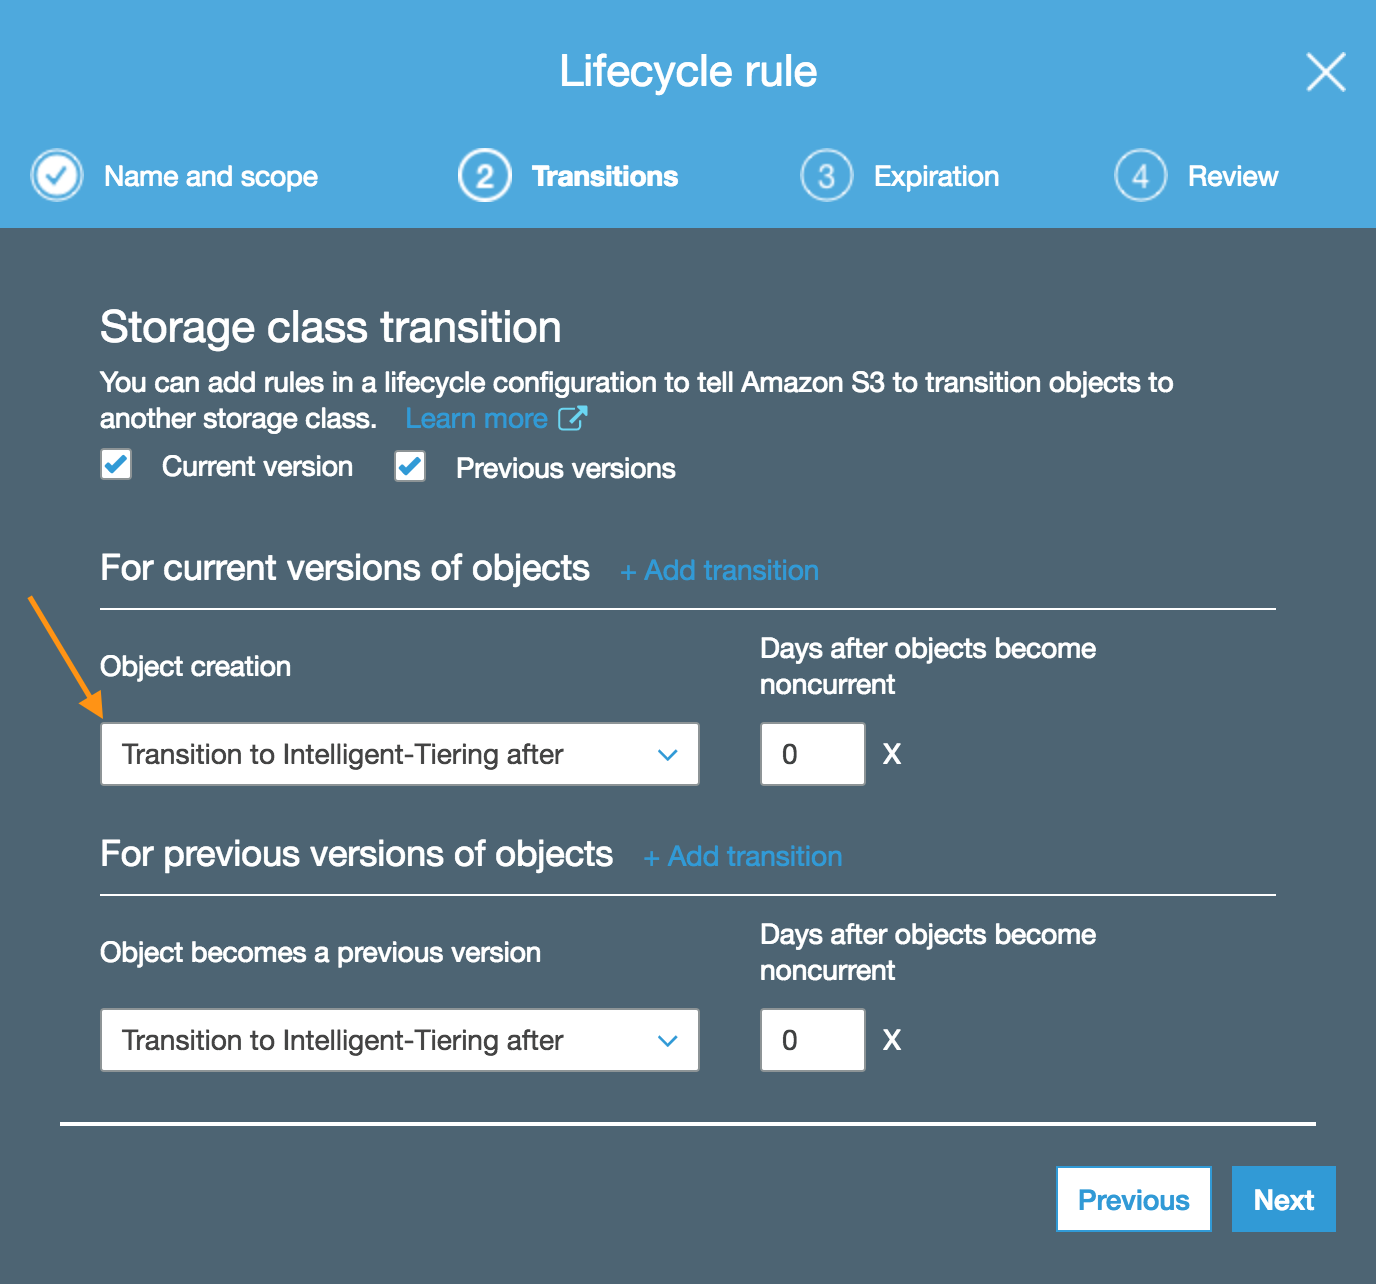Go to the Expiration step tab
The image size is (1376, 1284).
click(x=936, y=177)
